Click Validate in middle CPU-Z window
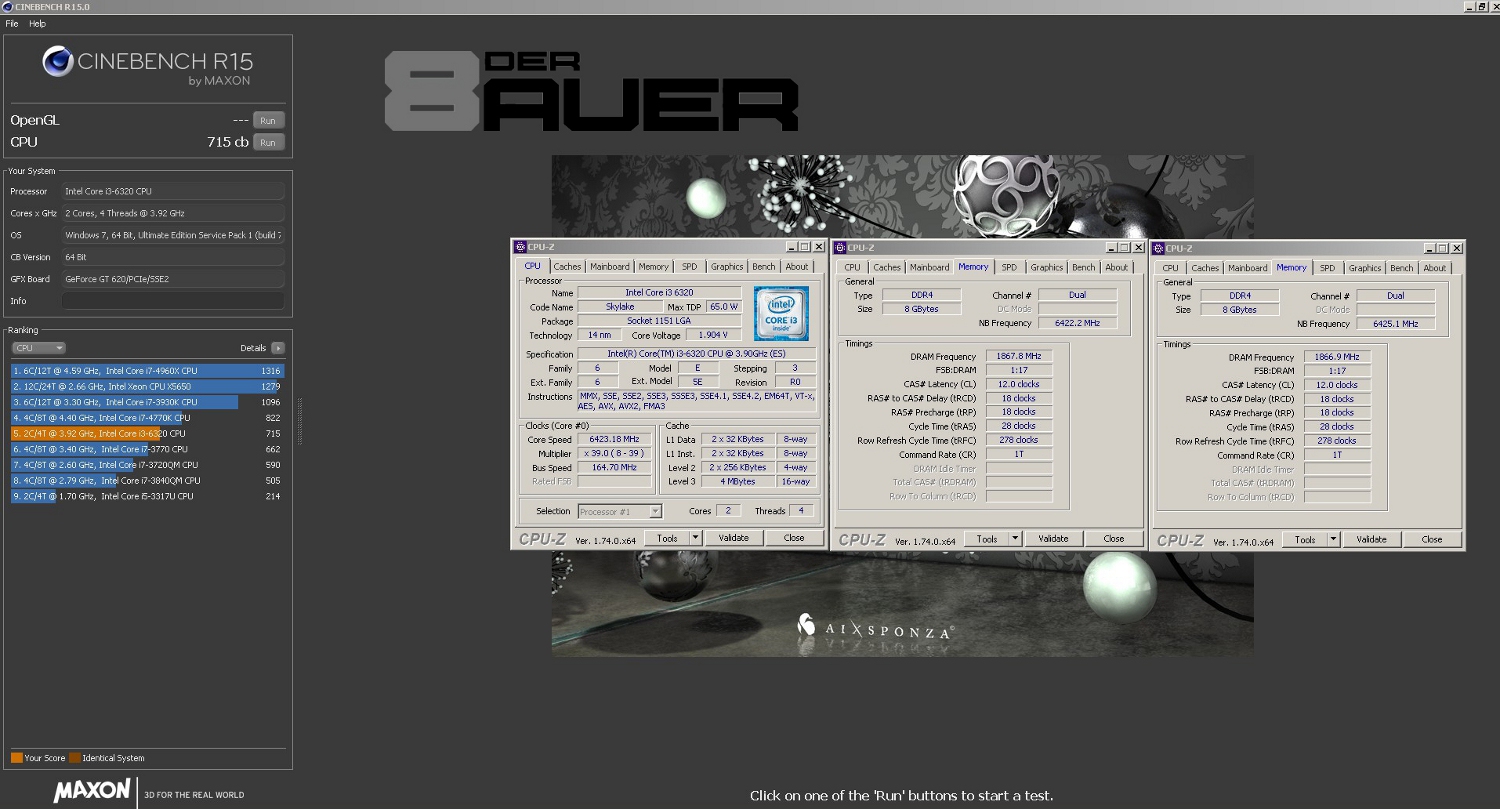The image size is (1500, 809). pyautogui.click(x=1053, y=539)
